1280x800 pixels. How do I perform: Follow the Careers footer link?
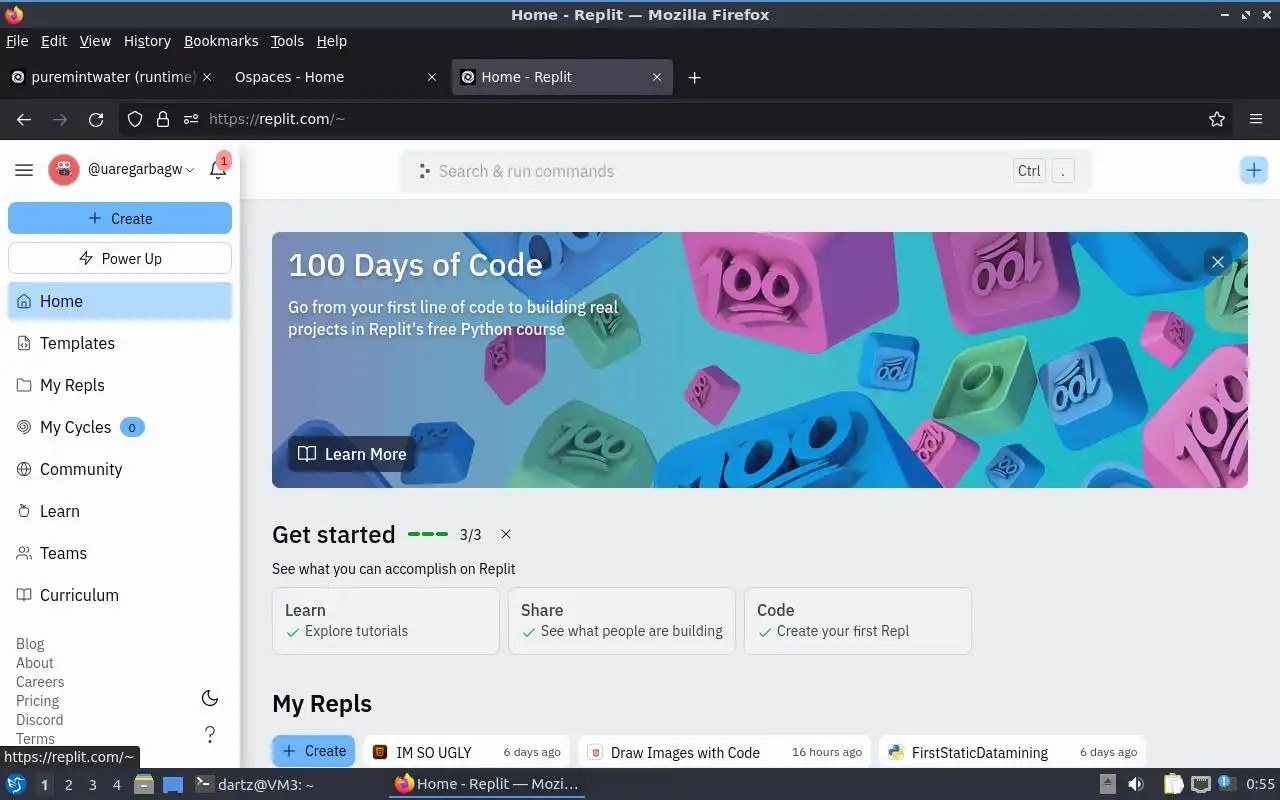point(40,682)
